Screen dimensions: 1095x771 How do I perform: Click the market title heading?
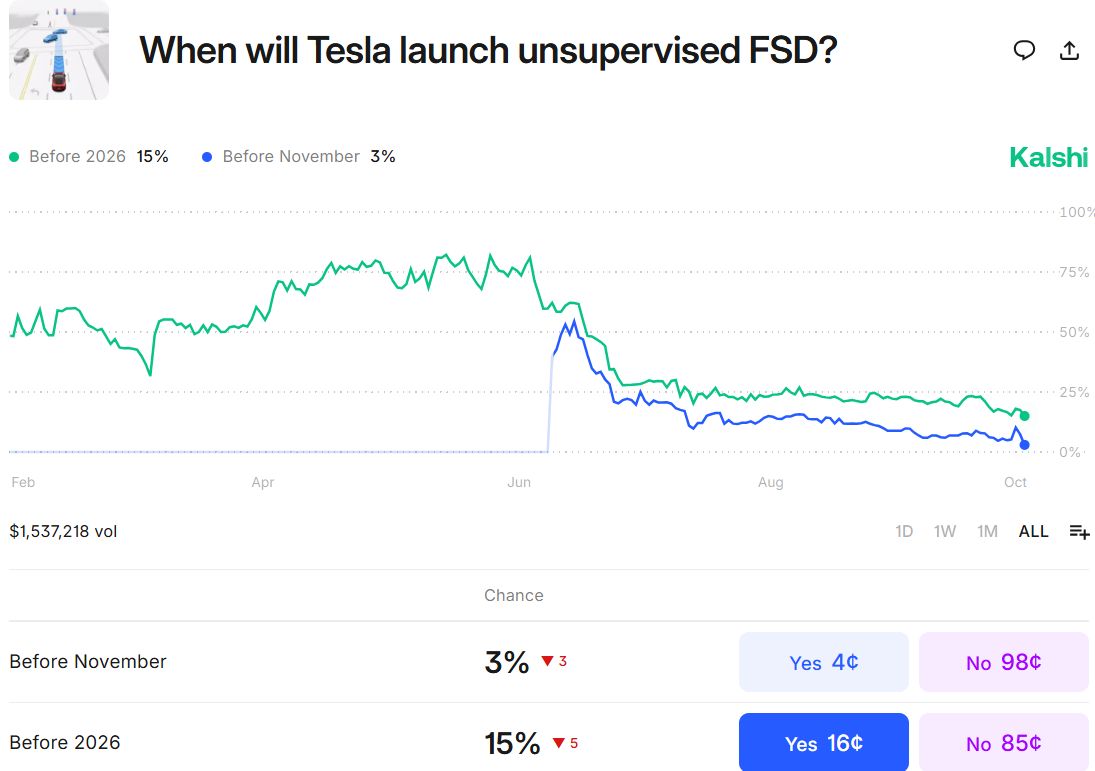click(x=487, y=50)
